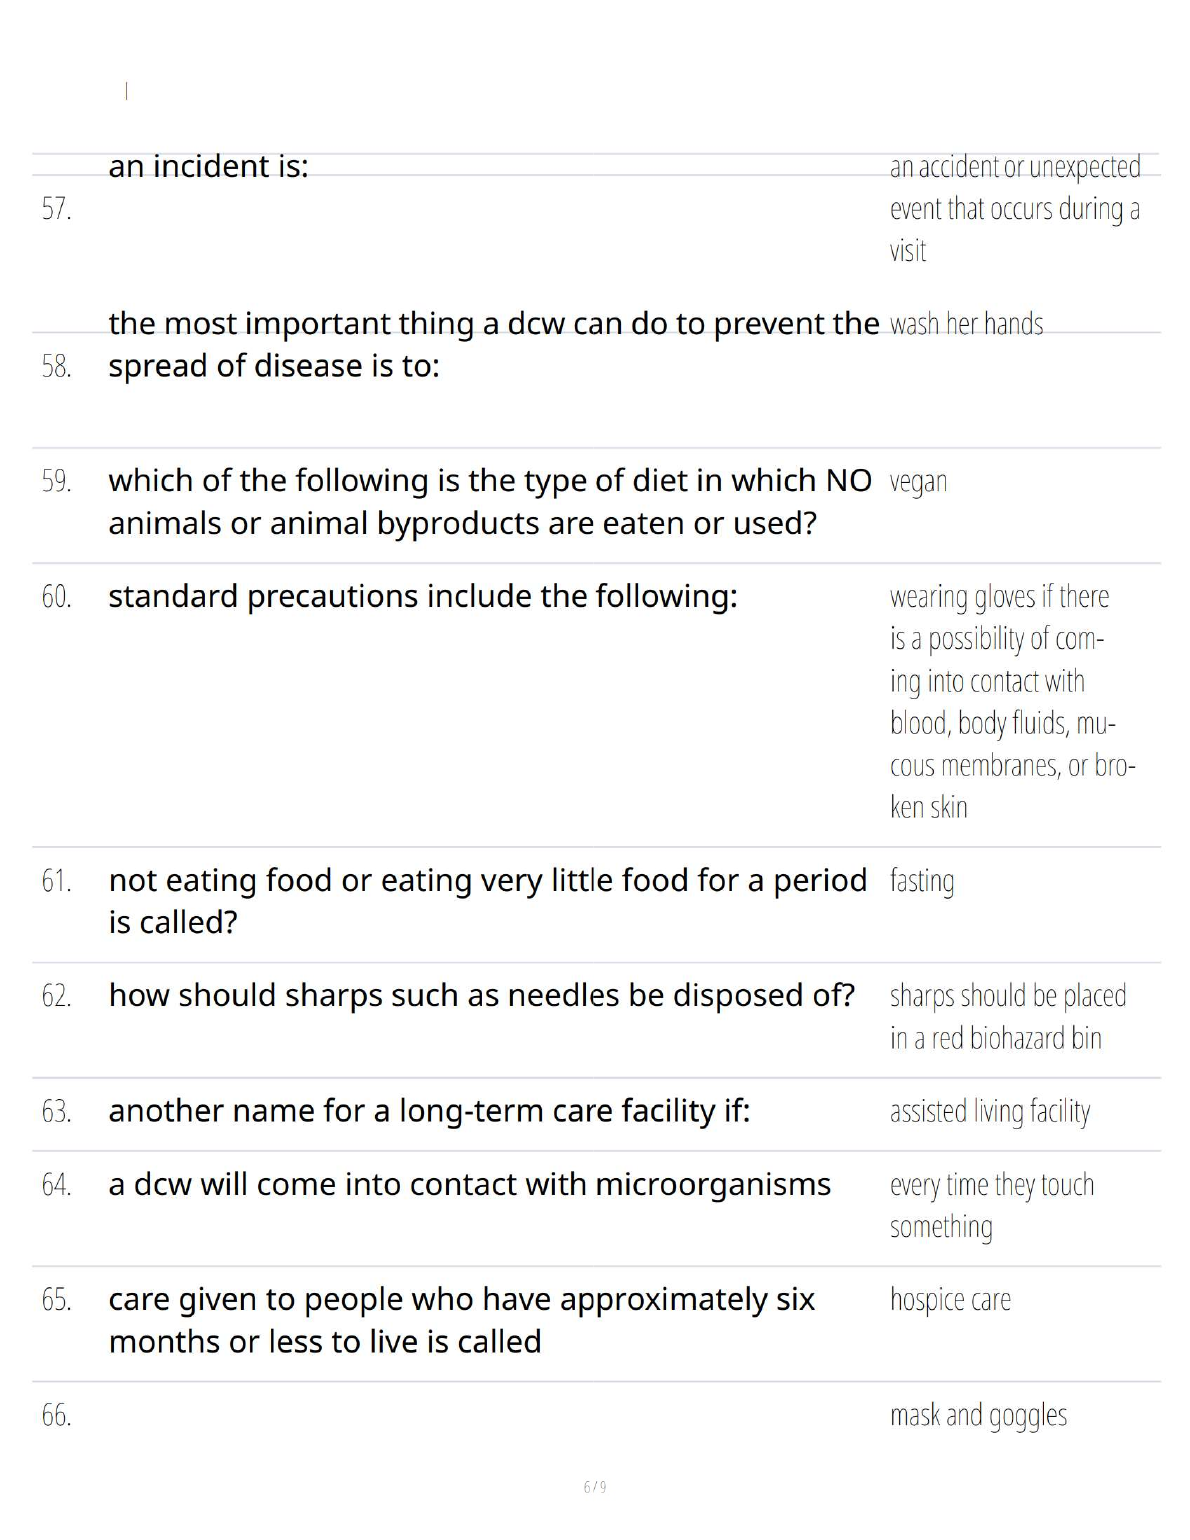Click the long-term care facility question
The width and height of the screenshot is (1190, 1540).
pos(429,1111)
